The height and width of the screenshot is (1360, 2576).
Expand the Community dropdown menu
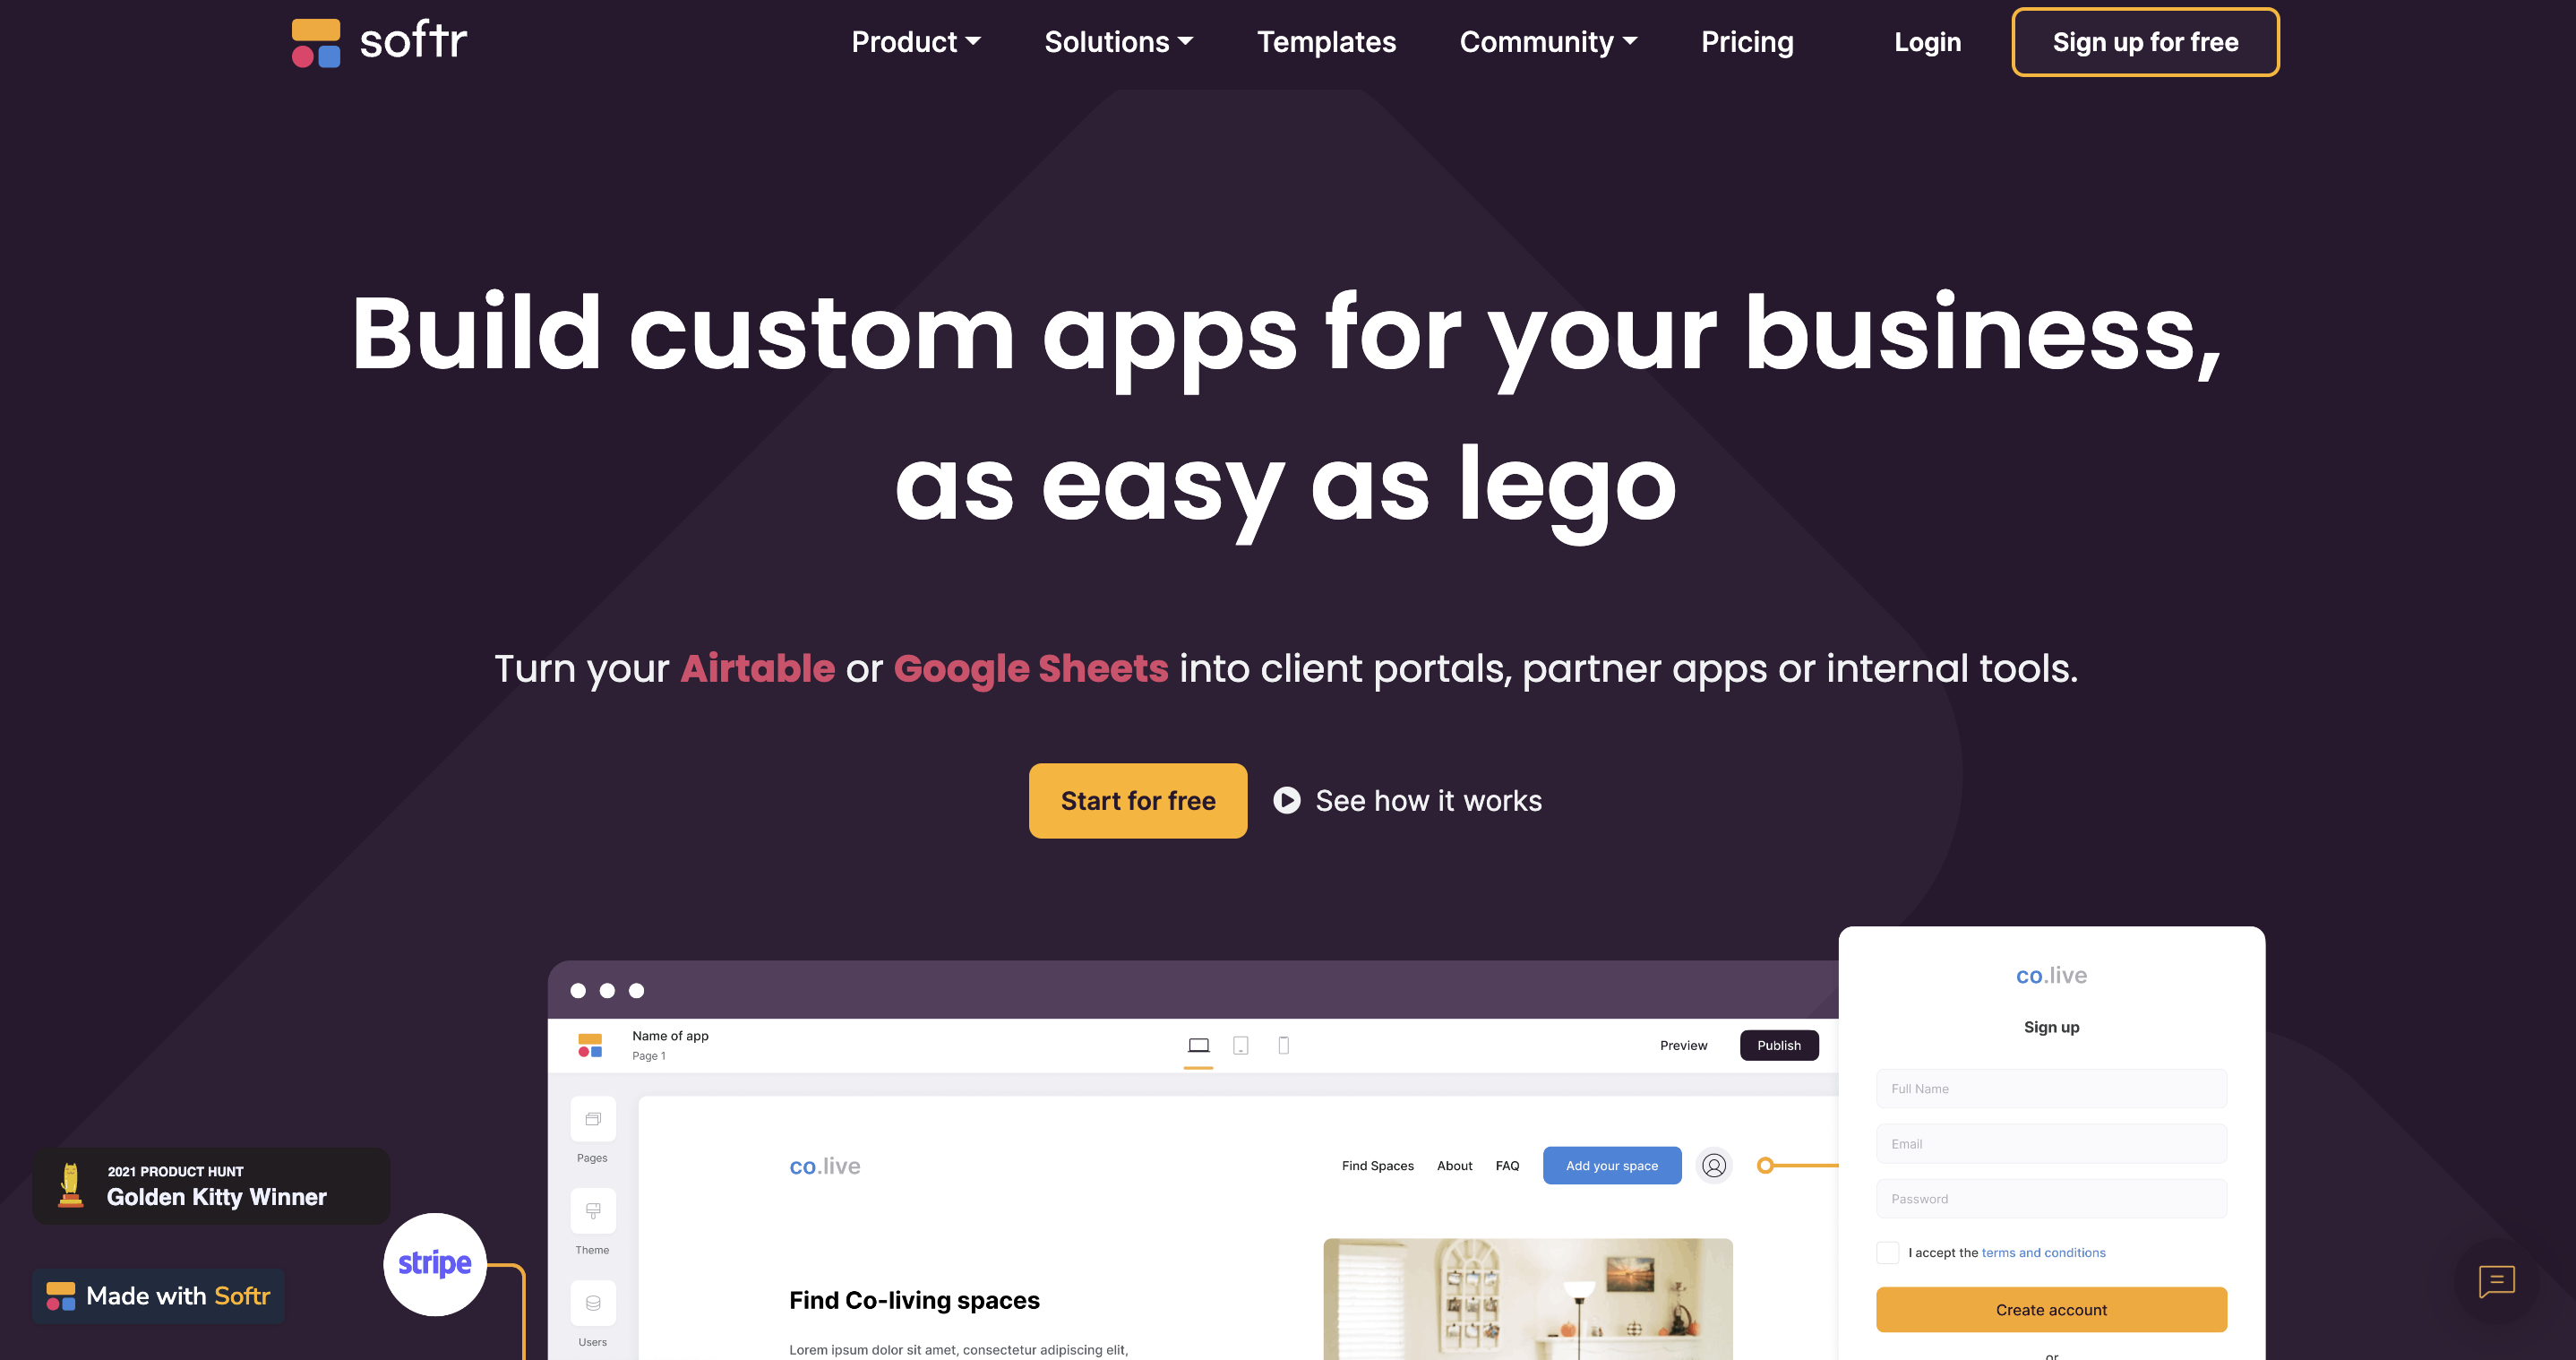click(1543, 43)
